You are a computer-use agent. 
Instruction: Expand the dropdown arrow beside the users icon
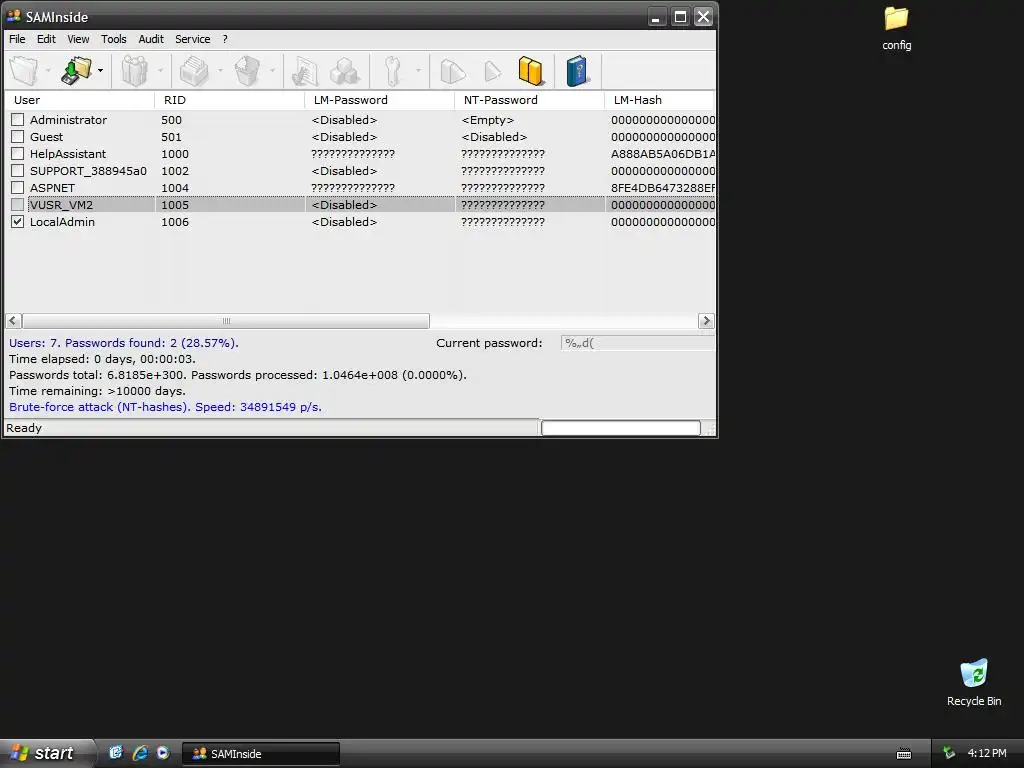[160, 71]
